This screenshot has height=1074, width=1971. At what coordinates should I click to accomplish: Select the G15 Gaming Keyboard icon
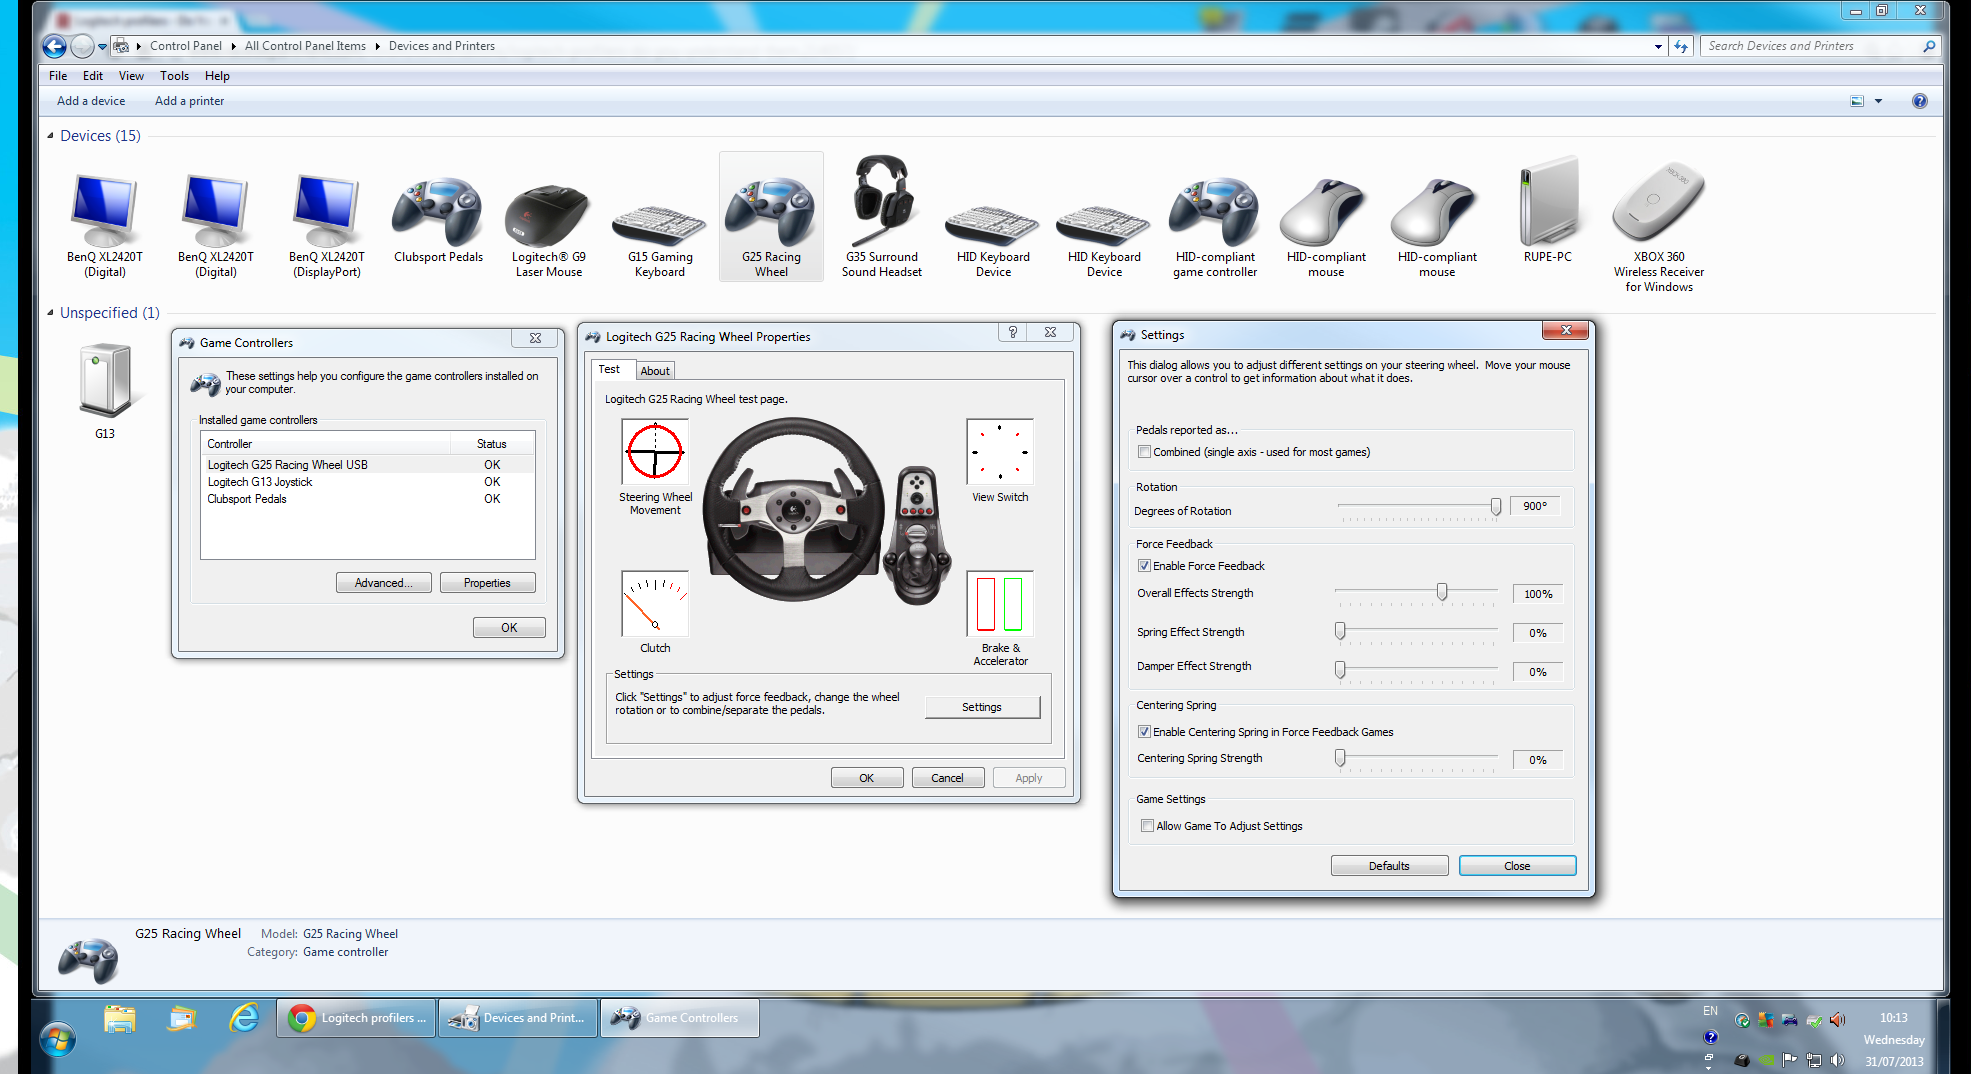coord(659,224)
